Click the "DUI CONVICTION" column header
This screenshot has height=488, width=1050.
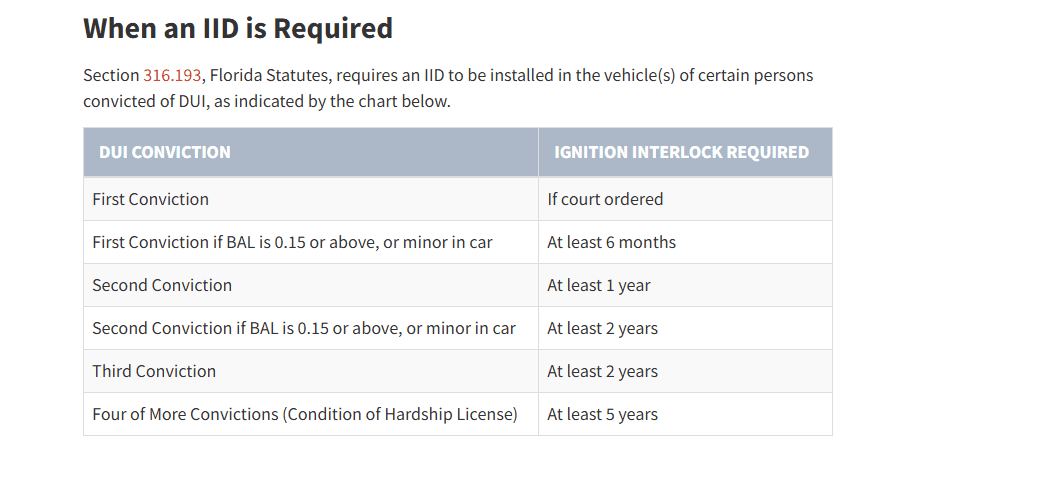tap(165, 153)
